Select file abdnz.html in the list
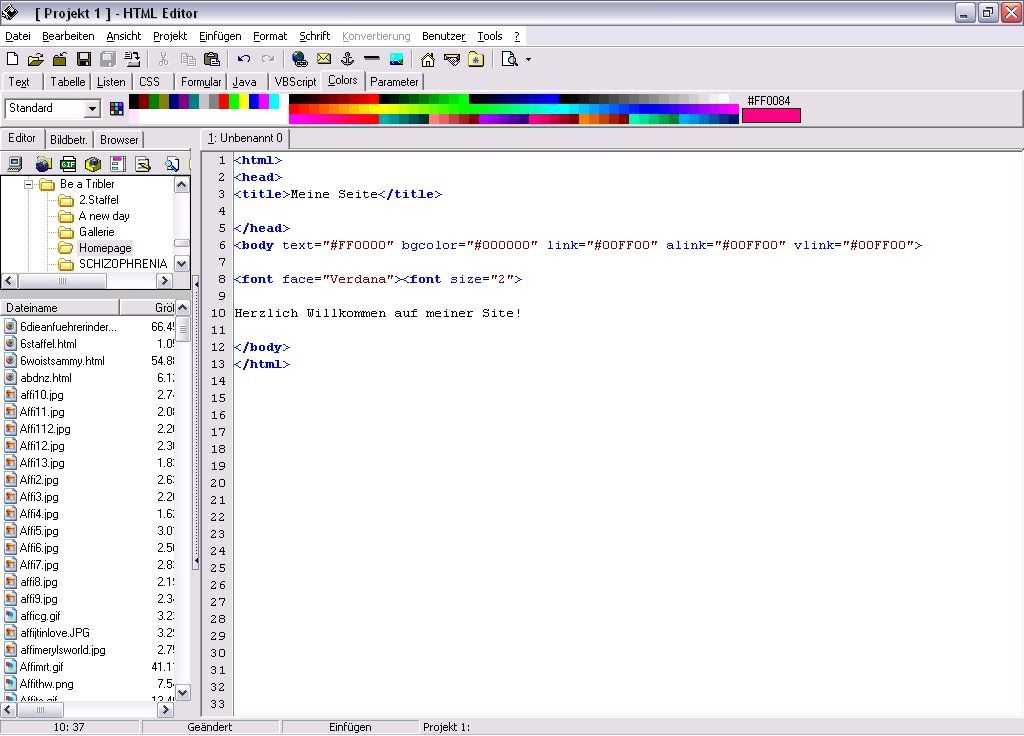The image size is (1024, 736). tap(46, 377)
